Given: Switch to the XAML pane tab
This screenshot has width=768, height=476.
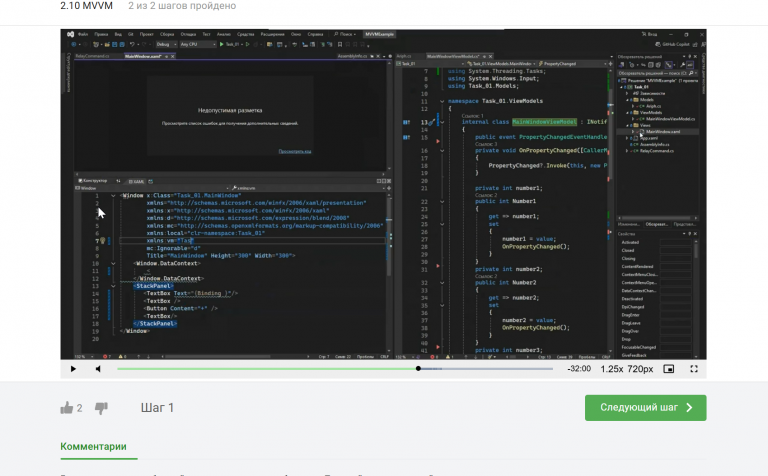Looking at the screenshot, I should (136, 181).
